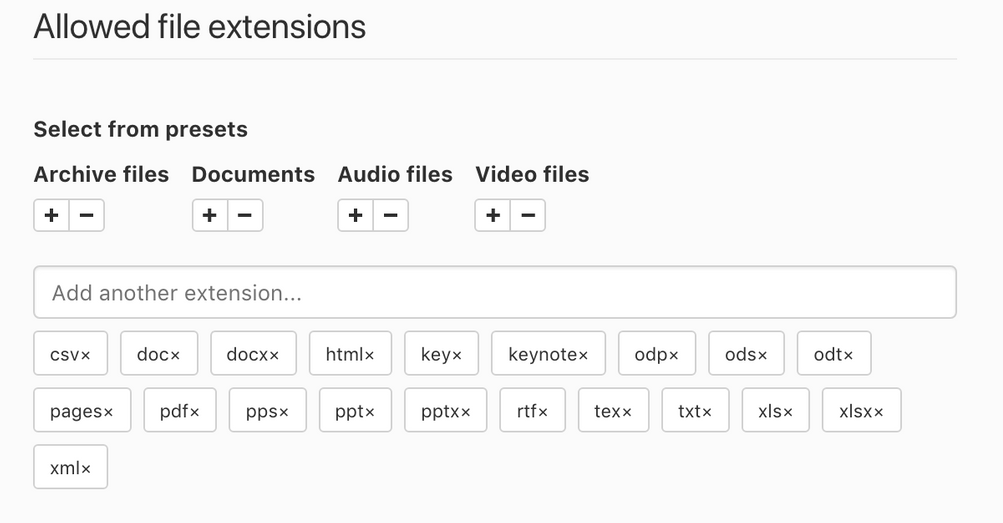Remove Archive files preset with minus
The height and width of the screenshot is (523, 1003).
pyautogui.click(x=86, y=215)
